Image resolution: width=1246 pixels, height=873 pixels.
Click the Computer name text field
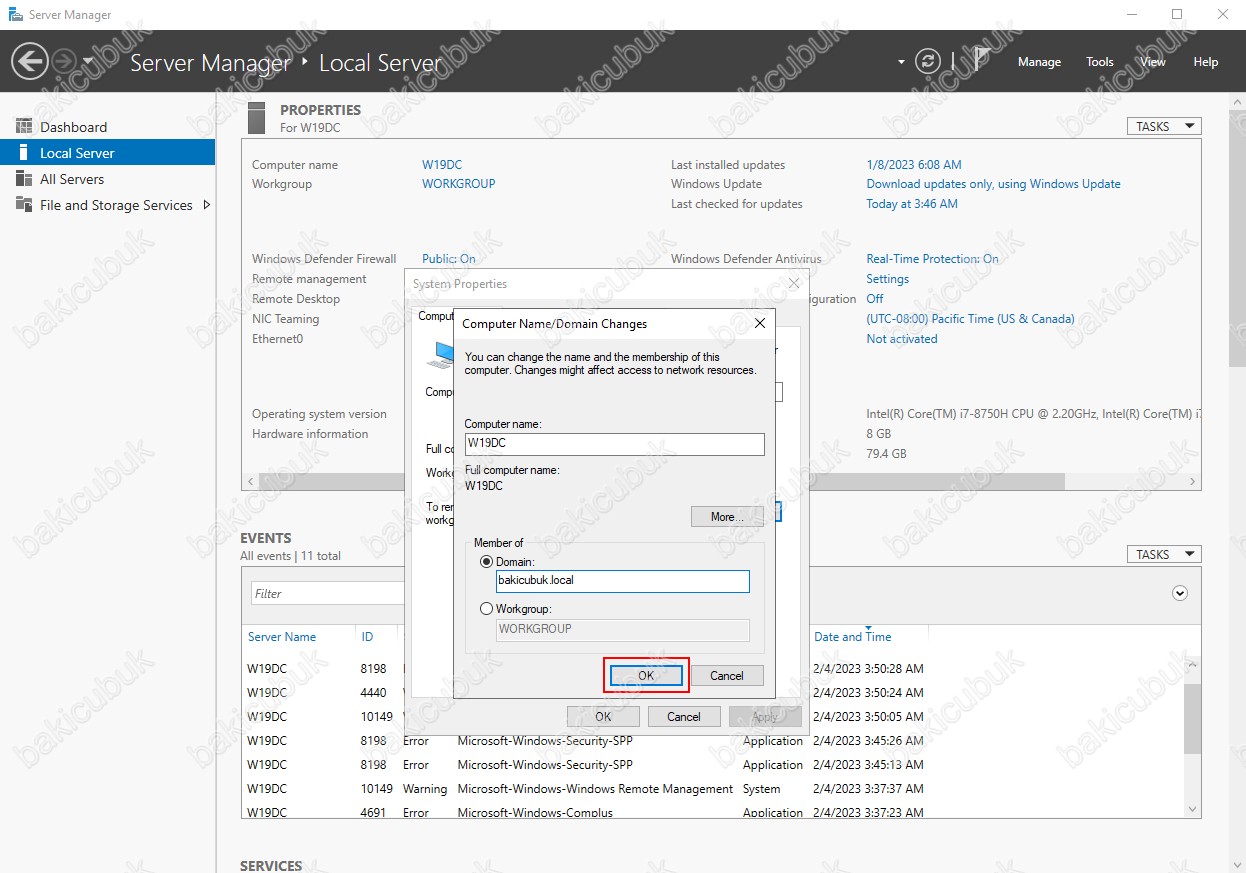pyautogui.click(x=614, y=444)
